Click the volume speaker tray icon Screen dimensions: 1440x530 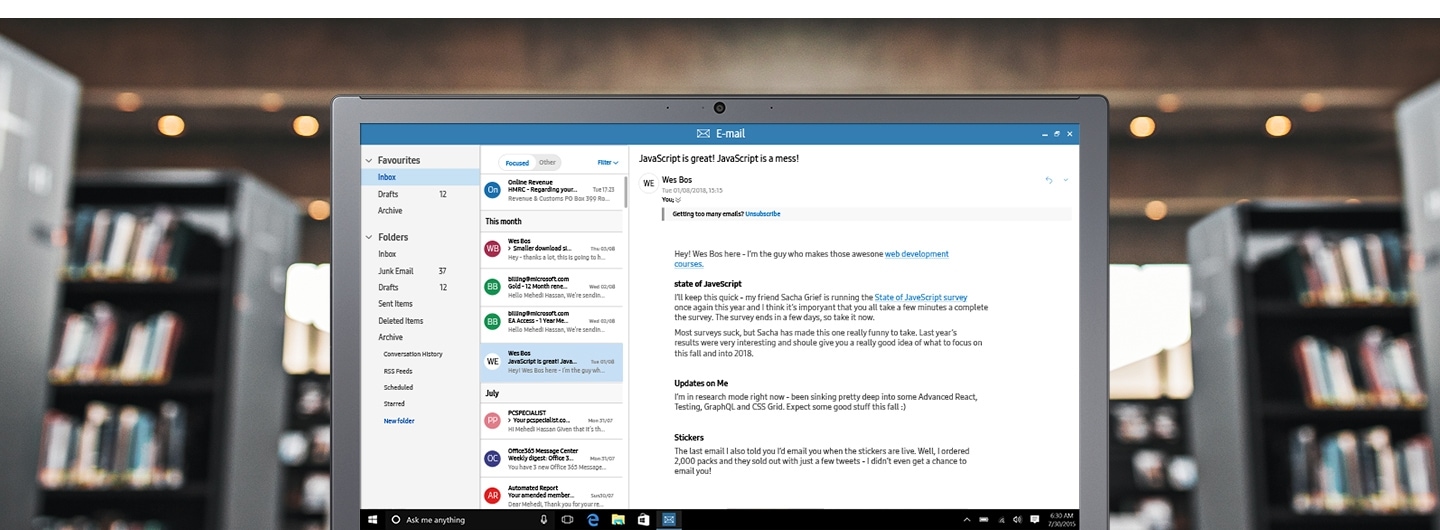pos(1017,520)
